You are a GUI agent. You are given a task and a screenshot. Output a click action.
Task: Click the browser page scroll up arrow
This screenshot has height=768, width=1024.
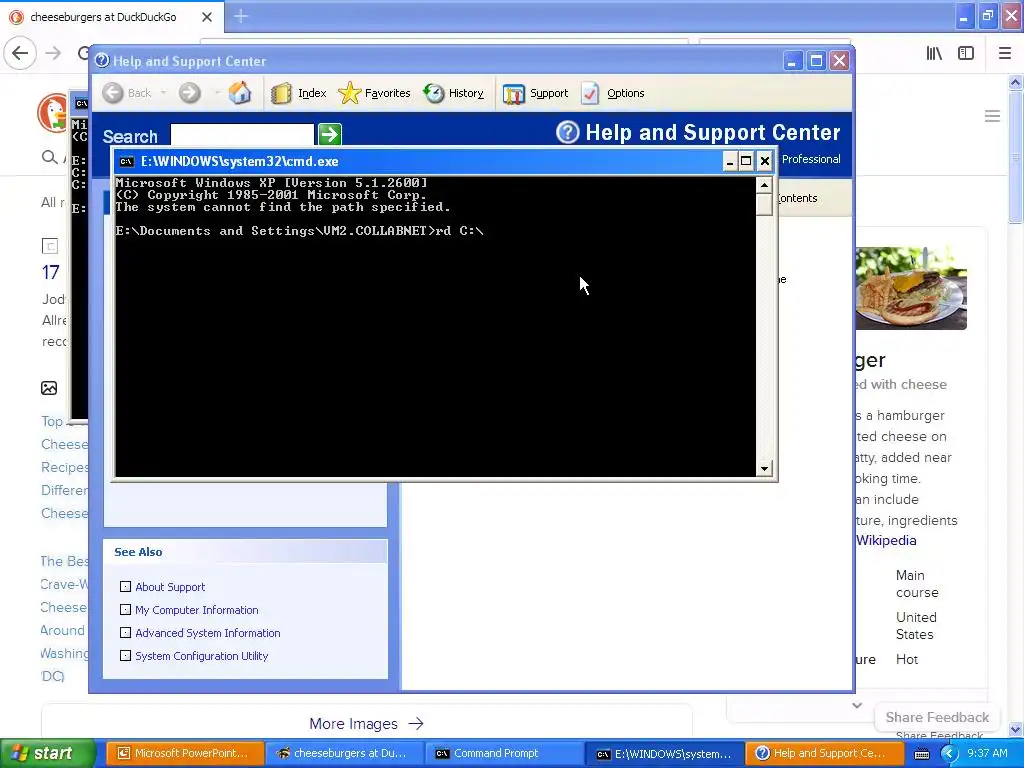click(1016, 82)
